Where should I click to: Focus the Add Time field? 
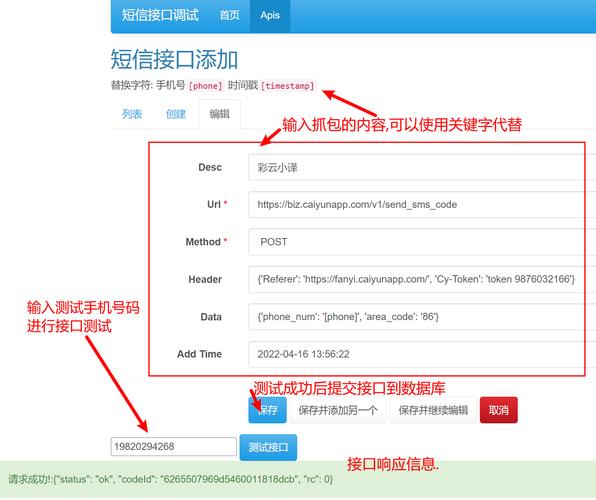pos(422,354)
